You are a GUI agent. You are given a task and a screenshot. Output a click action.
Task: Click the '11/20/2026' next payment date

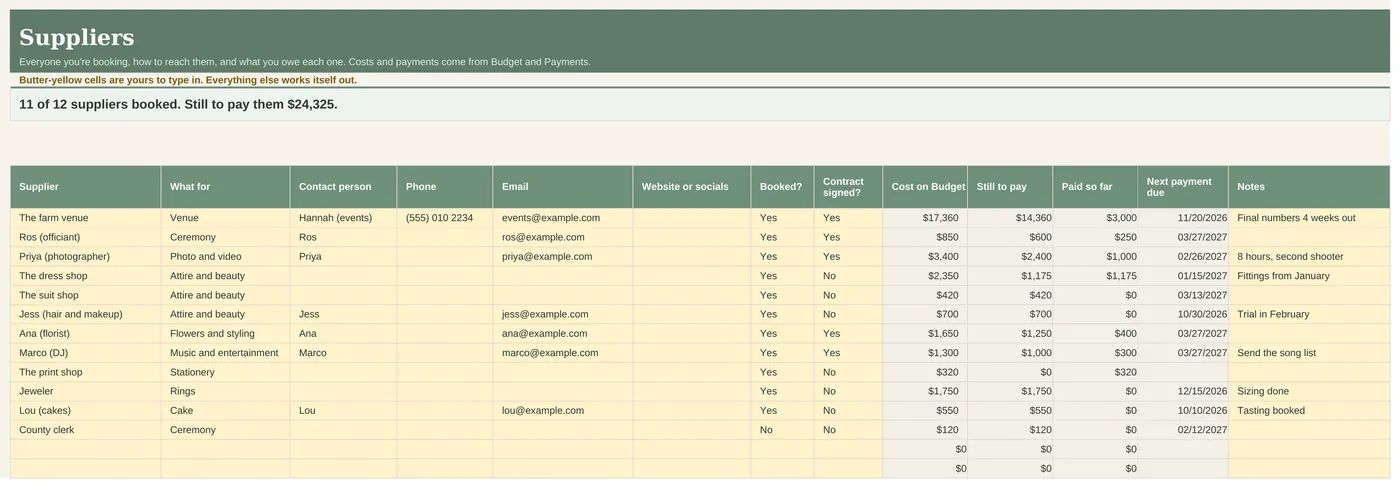click(x=1184, y=218)
